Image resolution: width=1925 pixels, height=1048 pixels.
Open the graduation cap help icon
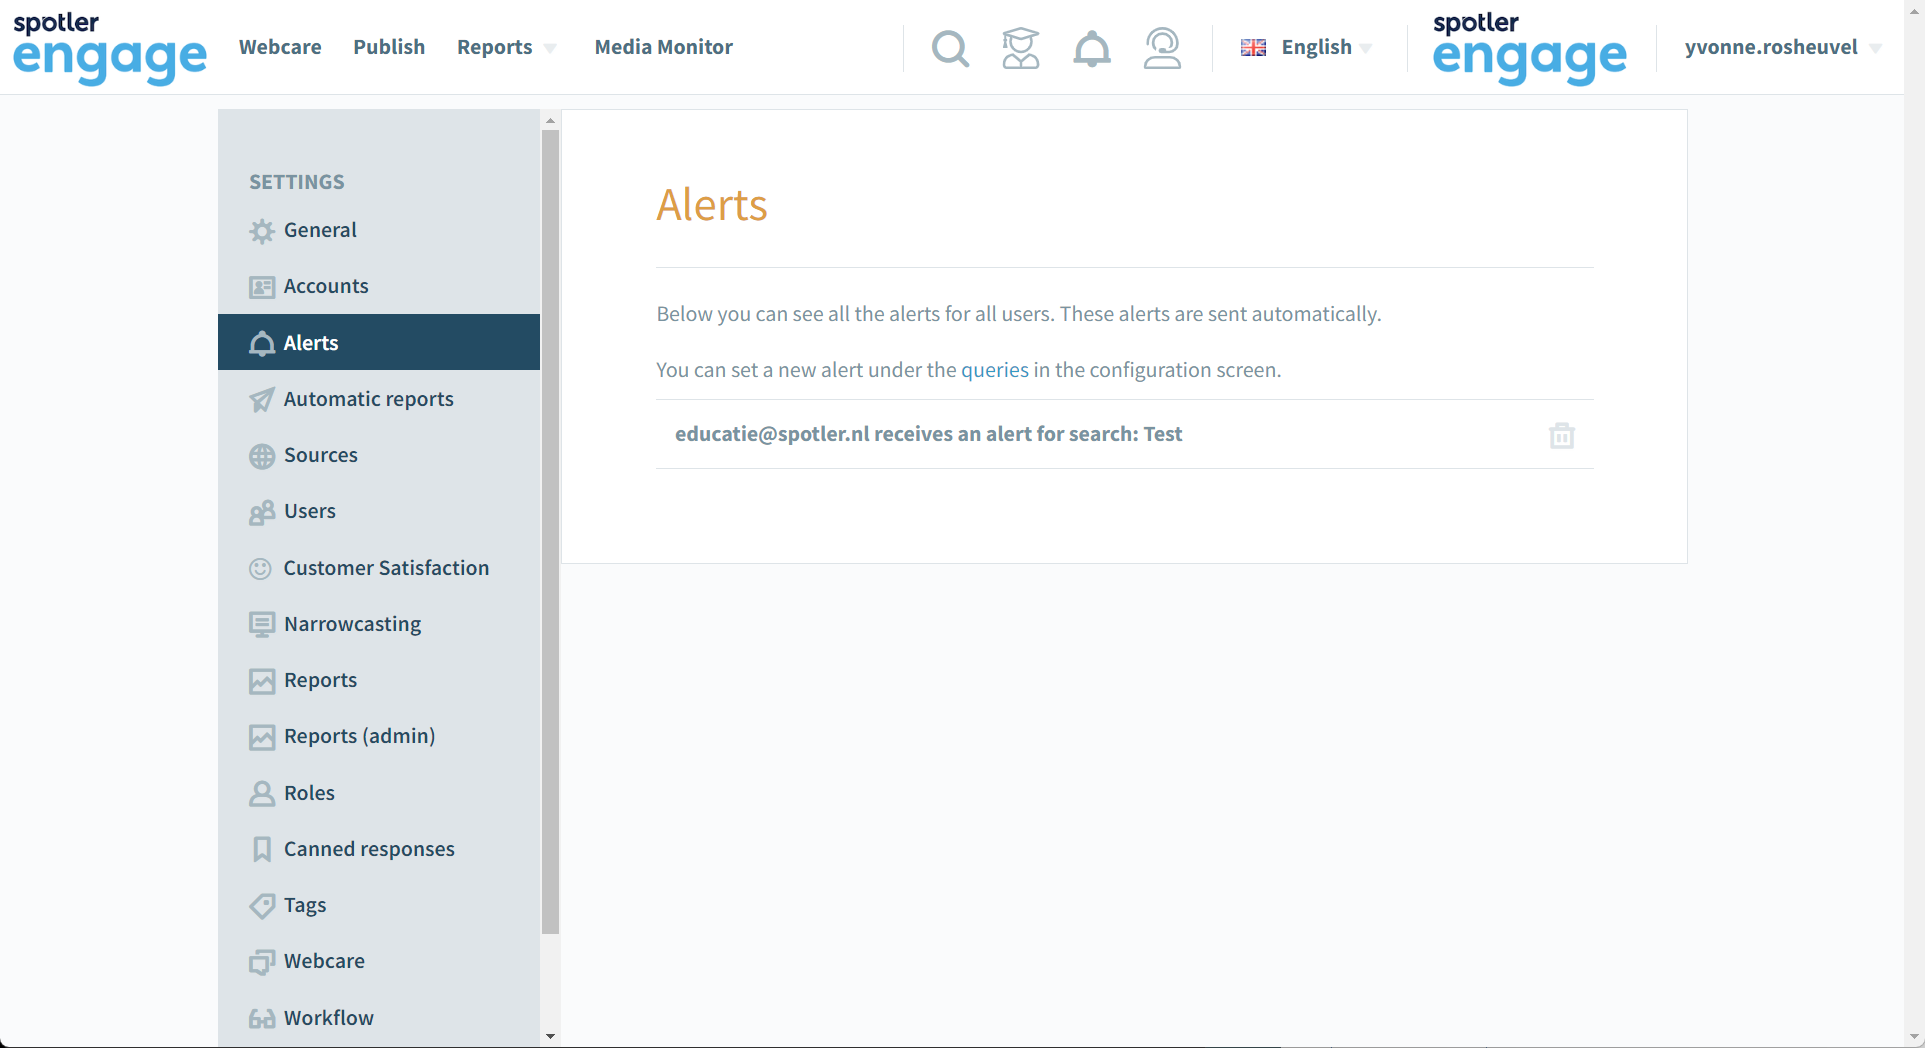[1020, 48]
